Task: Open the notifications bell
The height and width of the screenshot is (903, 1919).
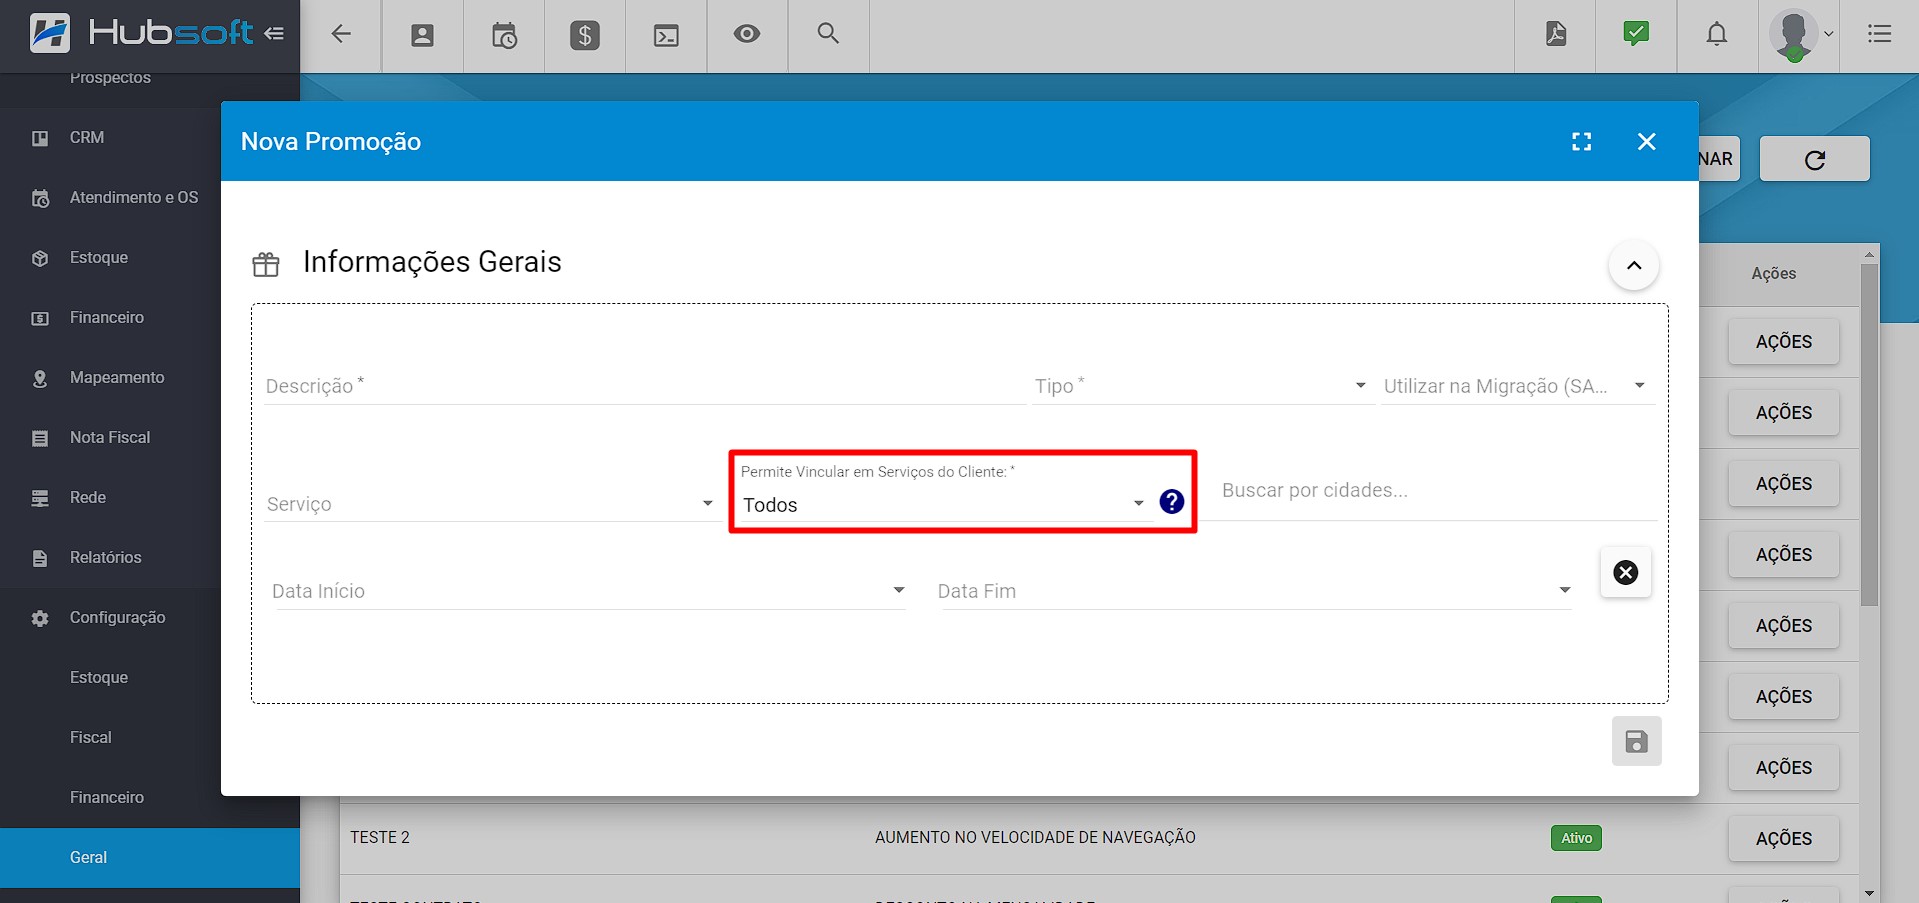Action: (1717, 34)
